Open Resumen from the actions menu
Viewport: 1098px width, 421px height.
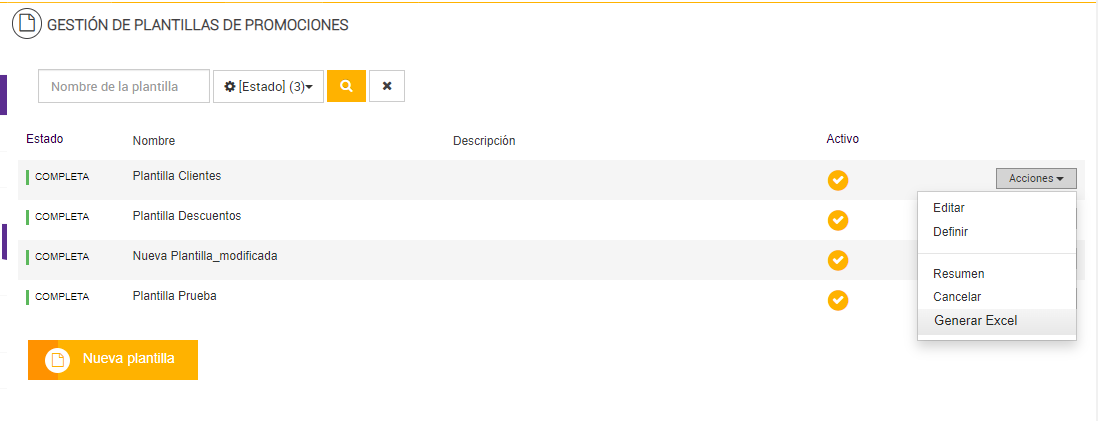click(958, 274)
